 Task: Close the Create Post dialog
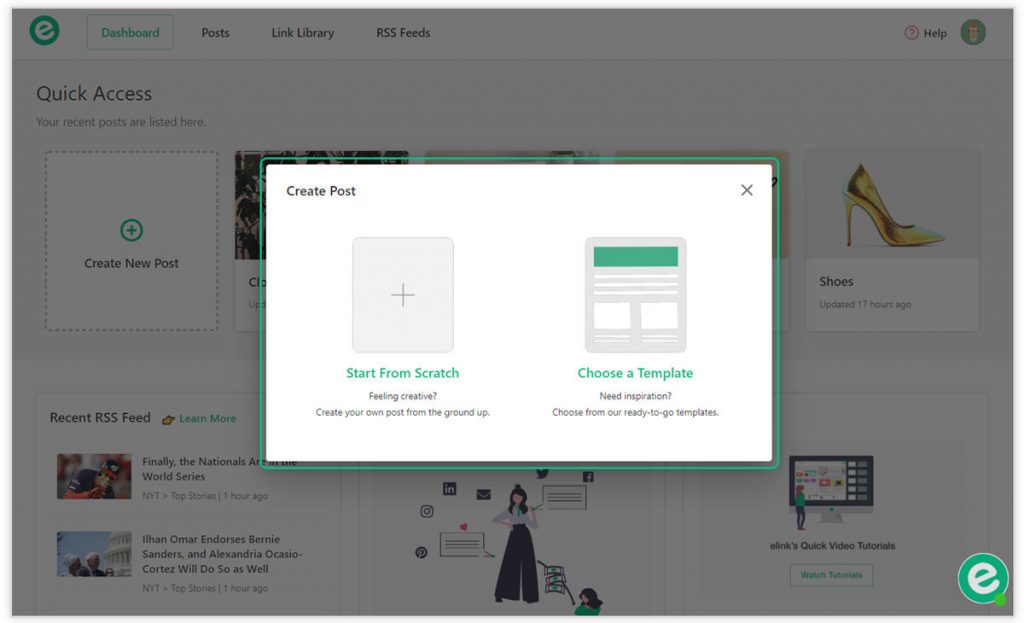click(x=746, y=189)
